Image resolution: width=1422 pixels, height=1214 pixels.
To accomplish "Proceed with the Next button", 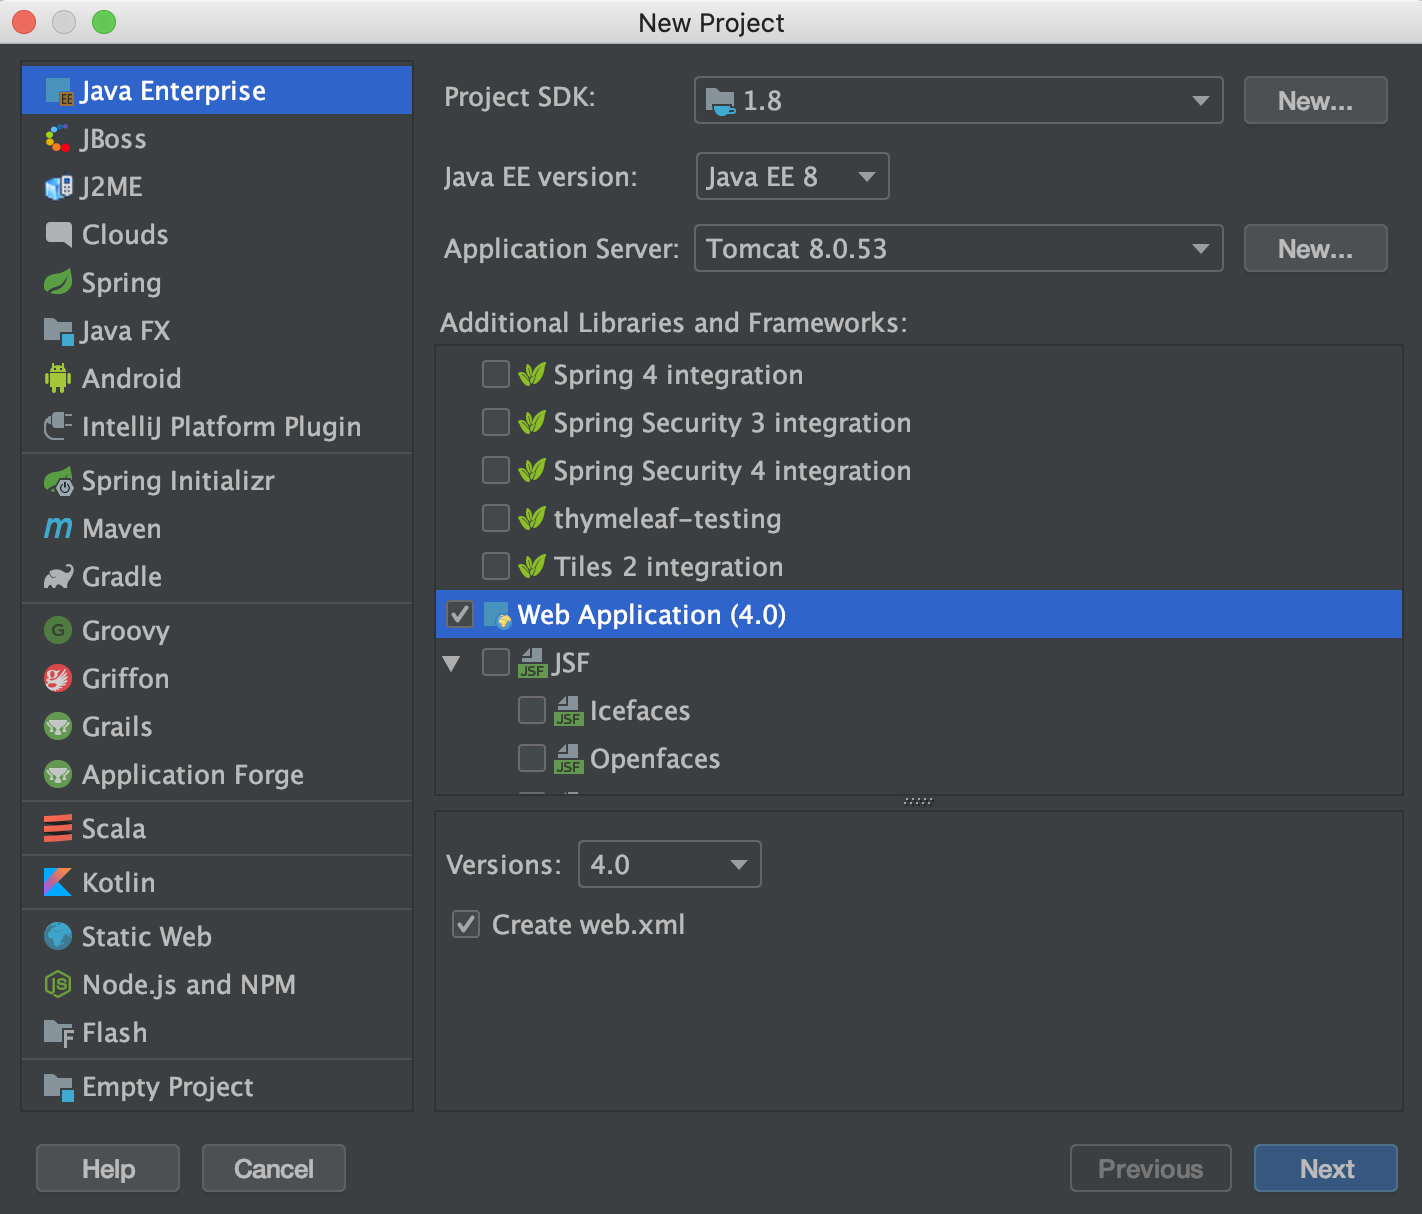I will coord(1326,1168).
